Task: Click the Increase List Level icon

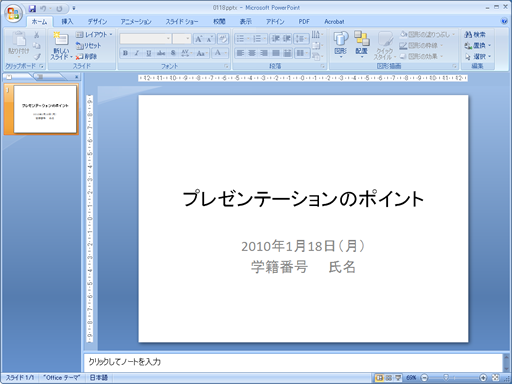Action: point(287,39)
